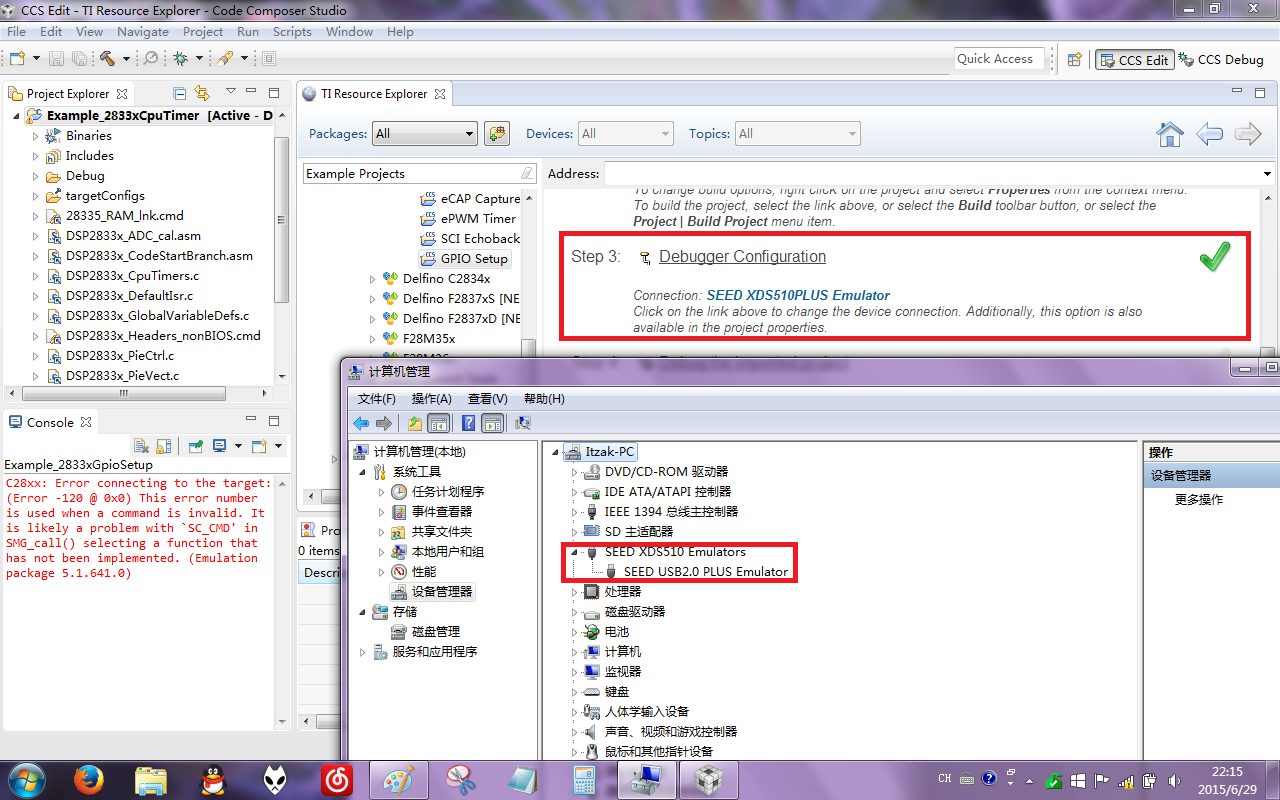Click the back arrow in Computer Management toolbar
Screen dimensions: 1280x800
(x=361, y=423)
